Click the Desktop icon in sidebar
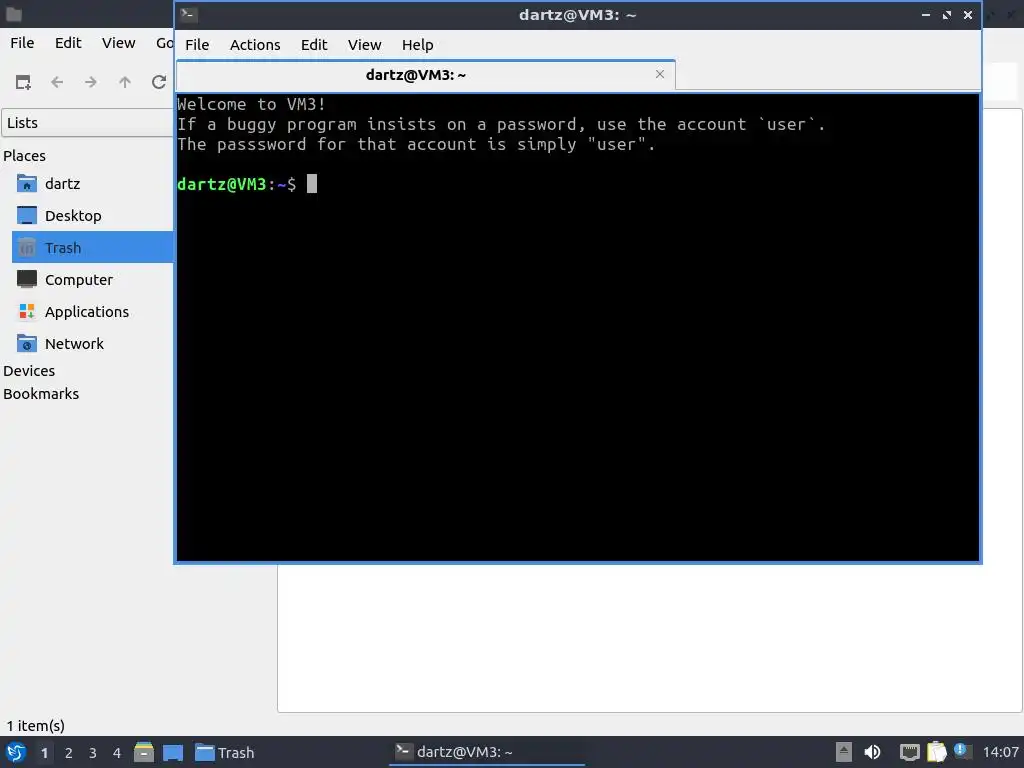This screenshot has width=1024, height=768. click(x=27, y=216)
